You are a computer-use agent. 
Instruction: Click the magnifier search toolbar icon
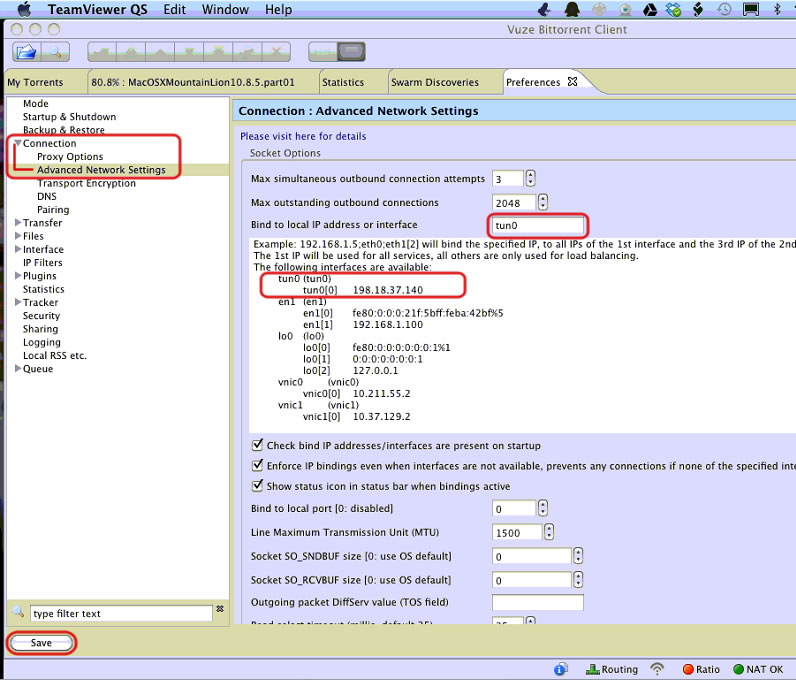(x=55, y=52)
